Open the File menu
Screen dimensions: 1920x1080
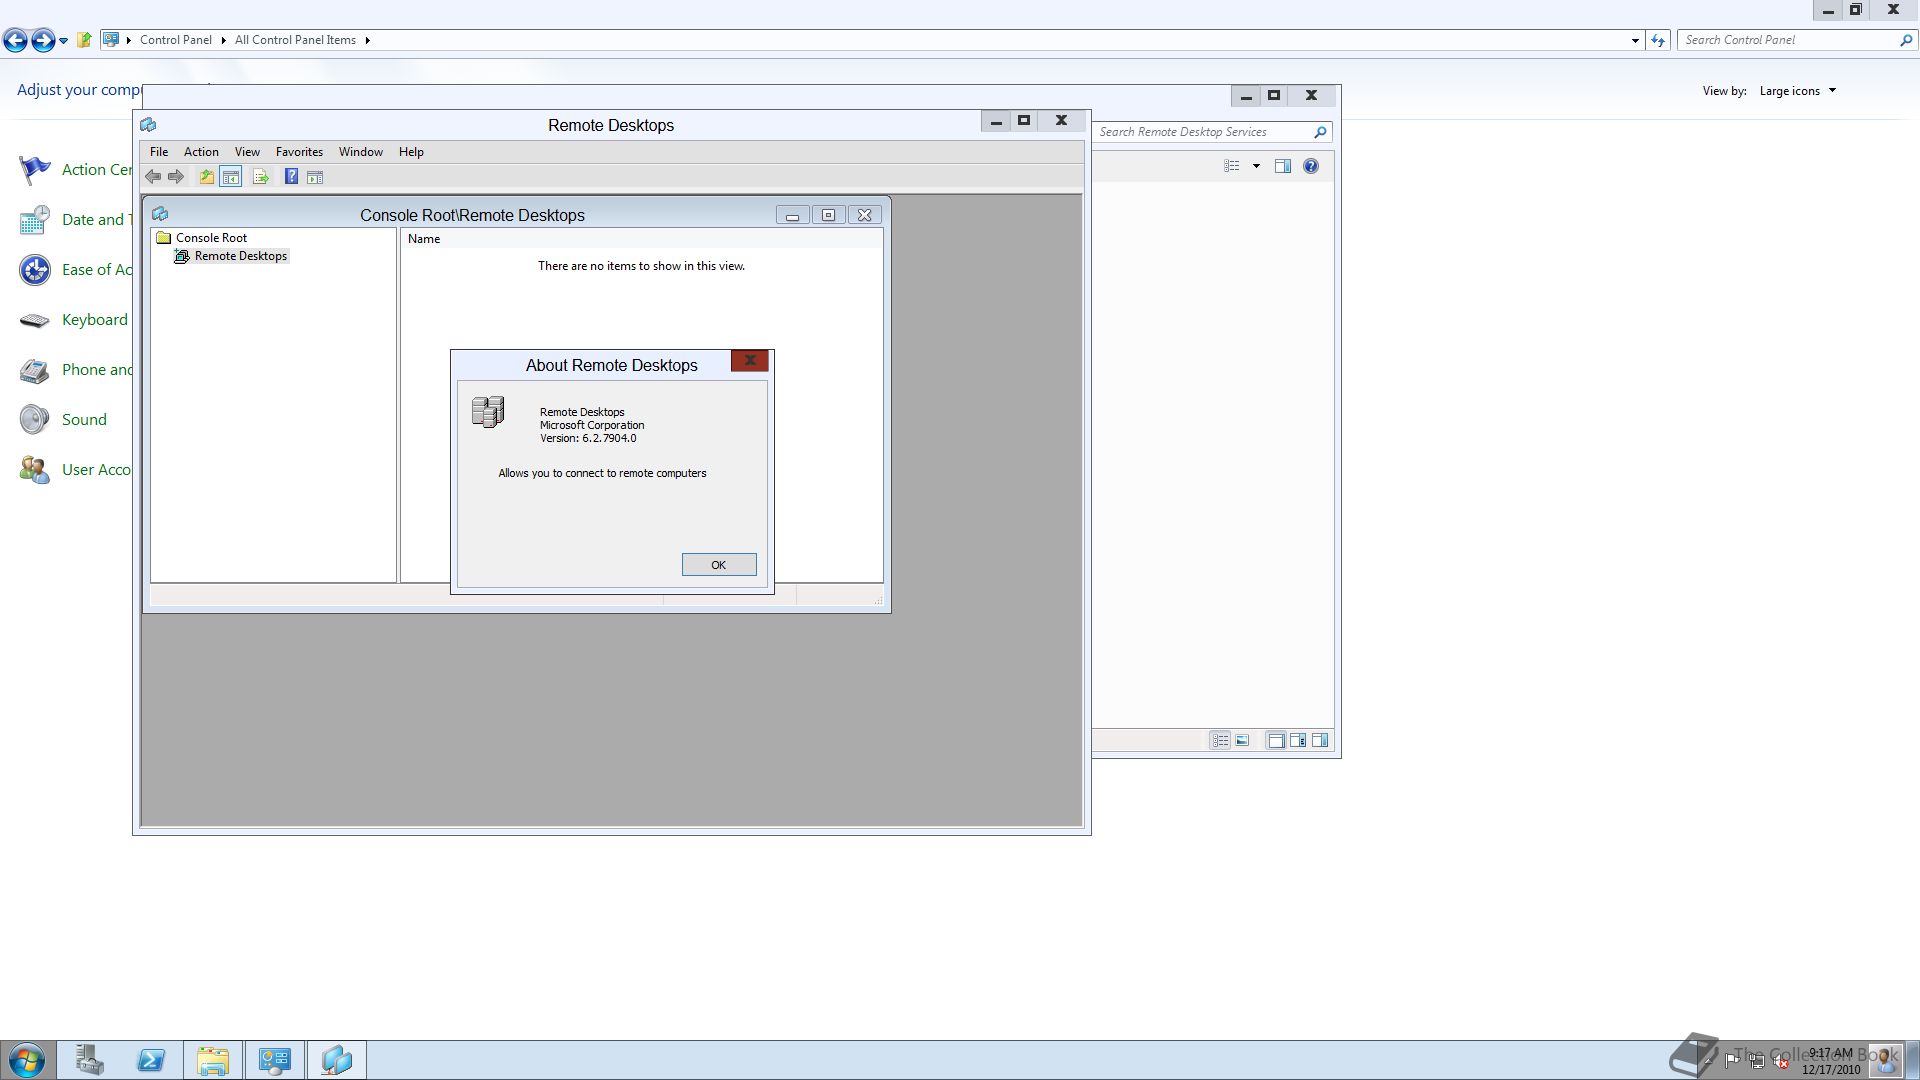[x=159, y=152]
